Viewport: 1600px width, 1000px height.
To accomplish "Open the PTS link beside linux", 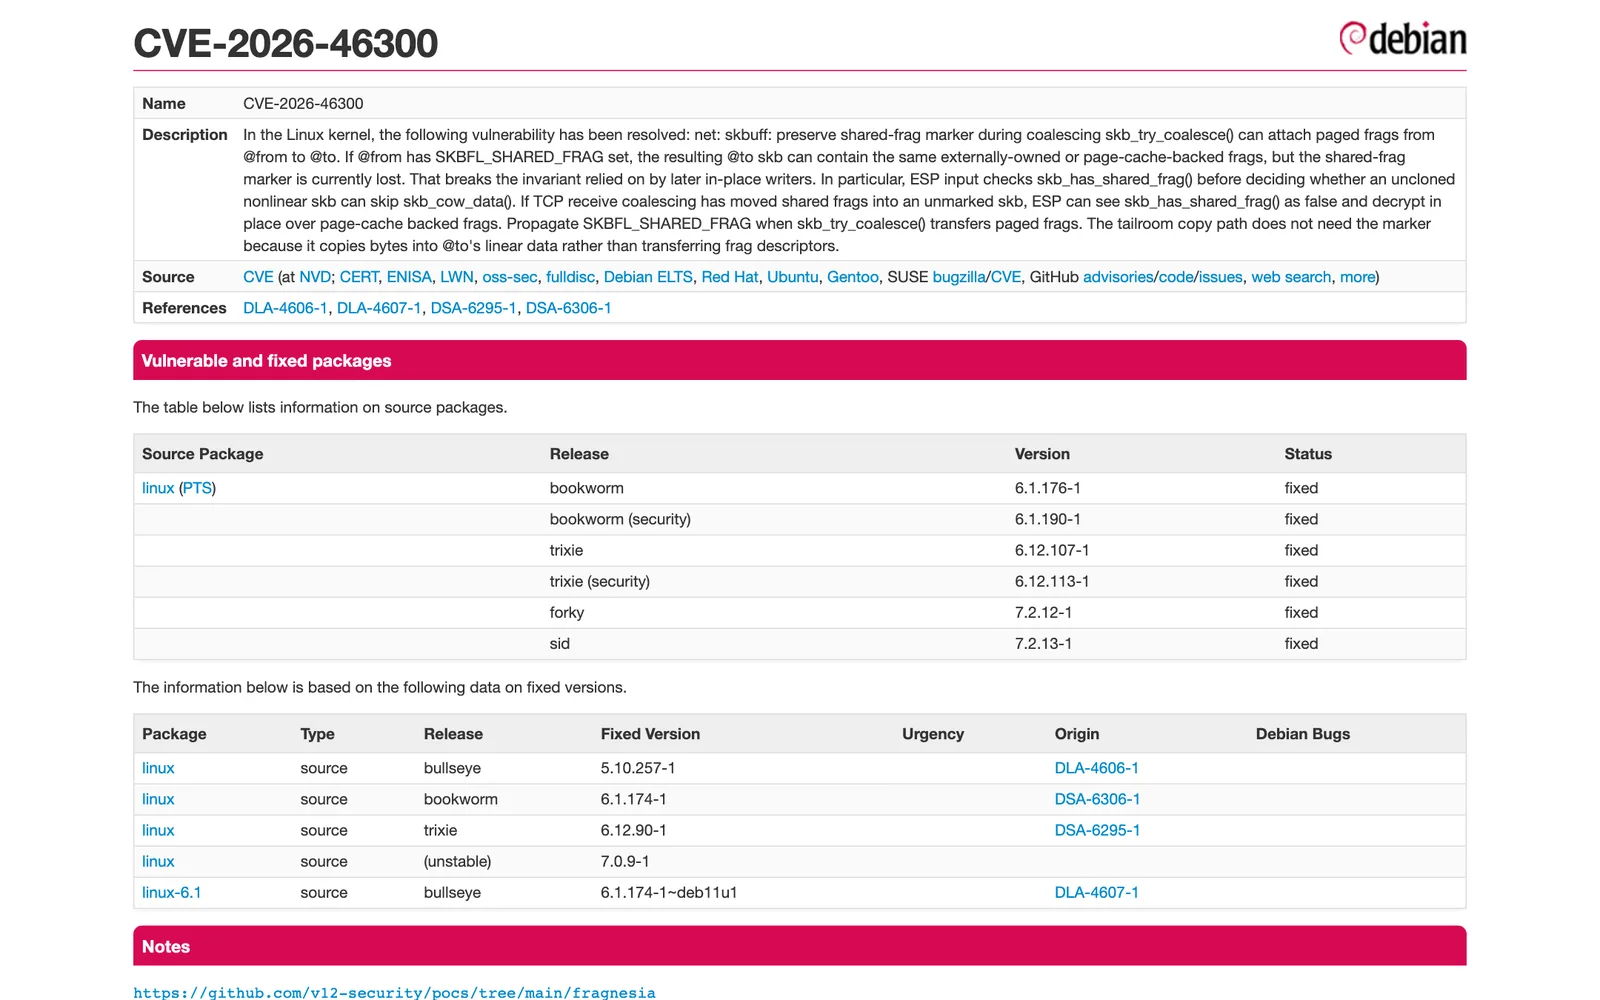I will click(197, 488).
